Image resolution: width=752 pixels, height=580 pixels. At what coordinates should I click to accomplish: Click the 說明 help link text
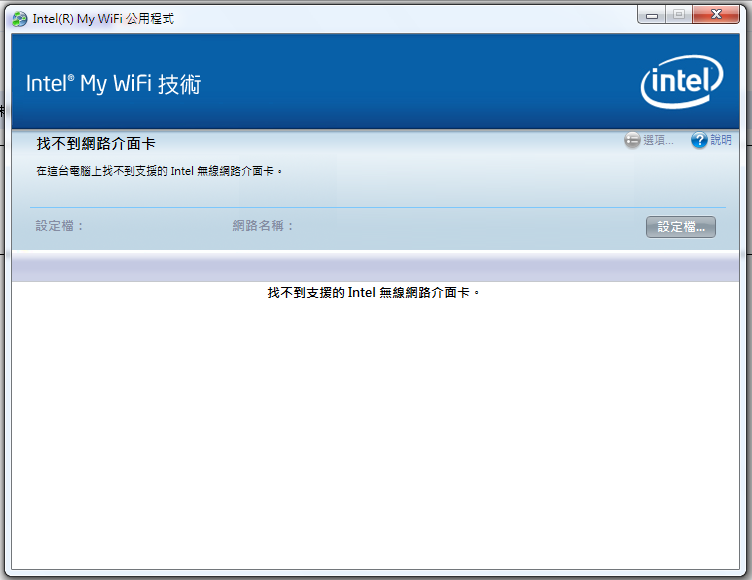721,140
